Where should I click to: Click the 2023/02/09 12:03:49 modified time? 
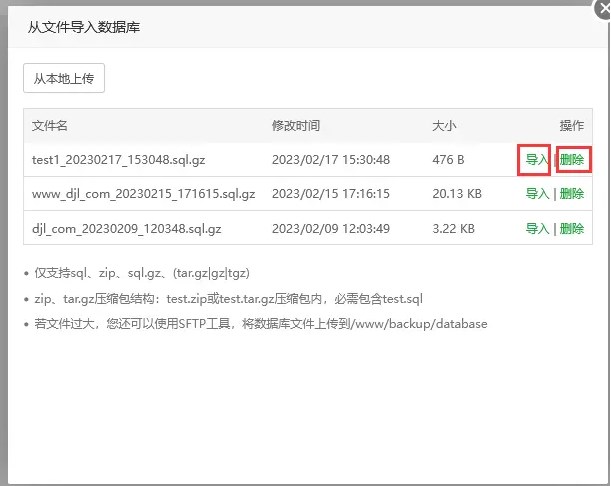(x=331, y=229)
